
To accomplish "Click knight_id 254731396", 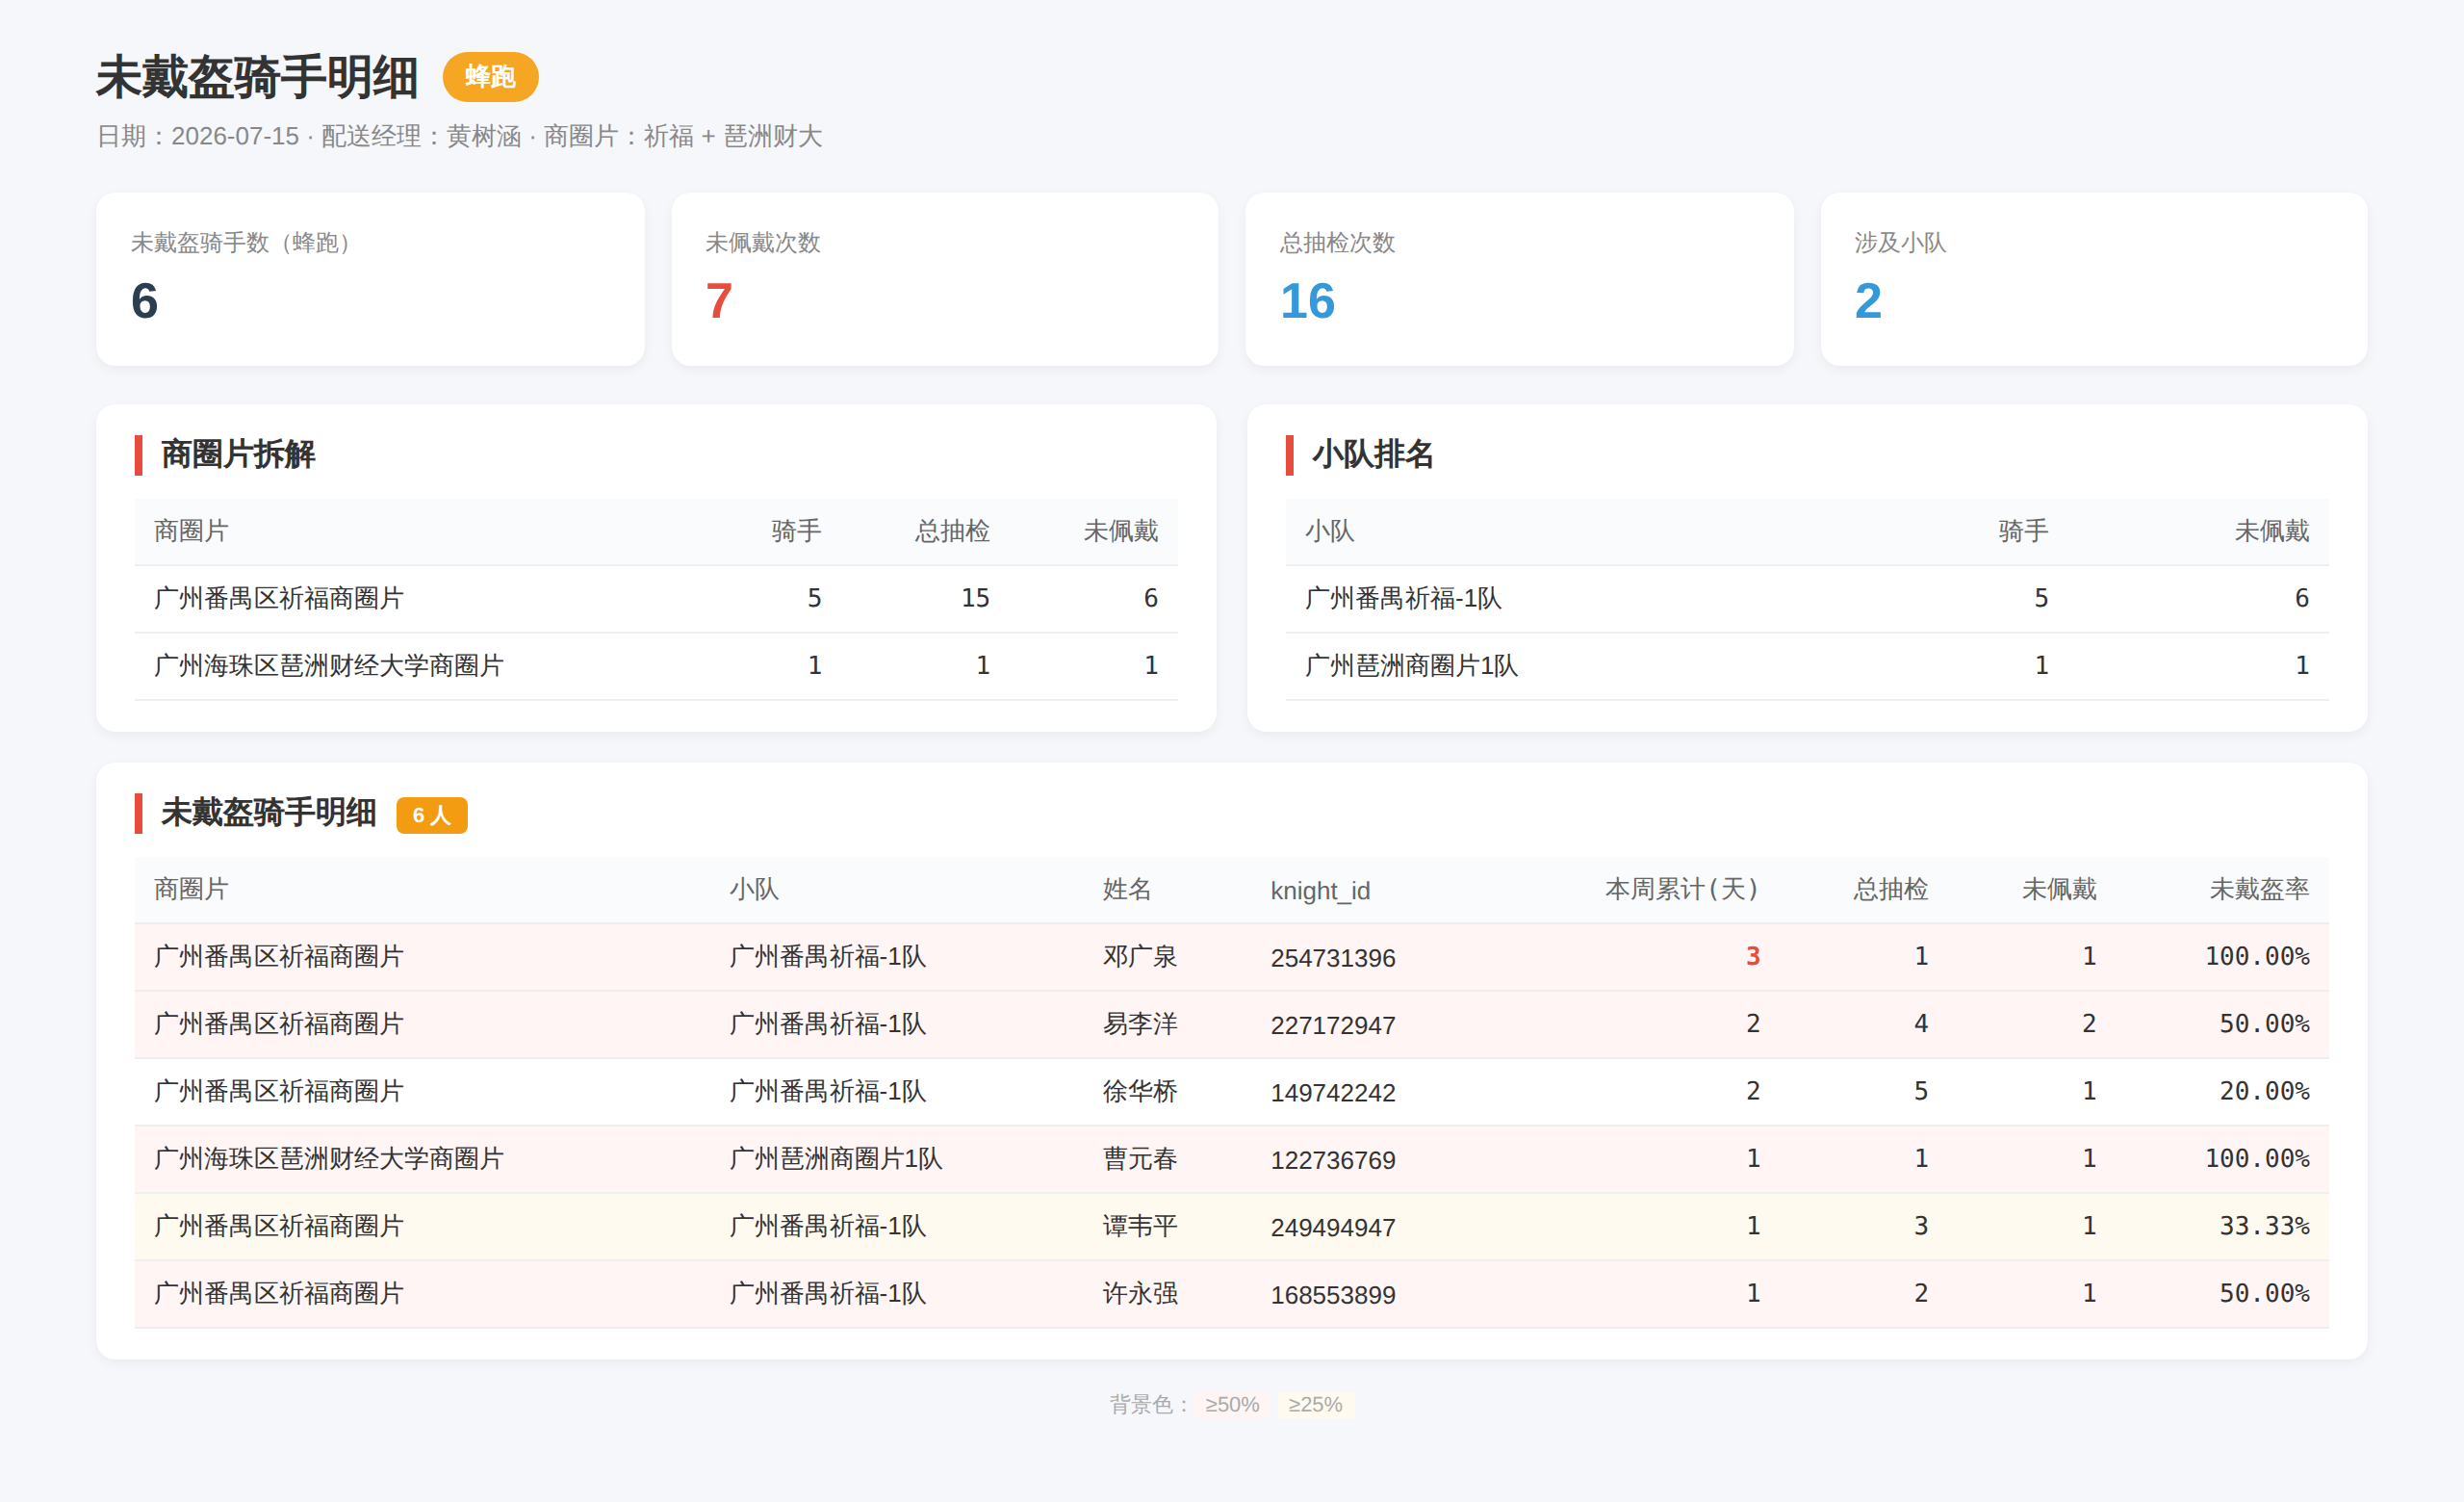I will [1333, 958].
